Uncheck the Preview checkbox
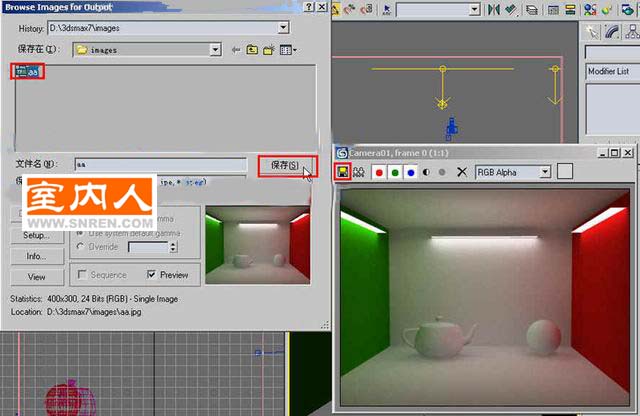This screenshot has width=640, height=416. (x=151, y=275)
